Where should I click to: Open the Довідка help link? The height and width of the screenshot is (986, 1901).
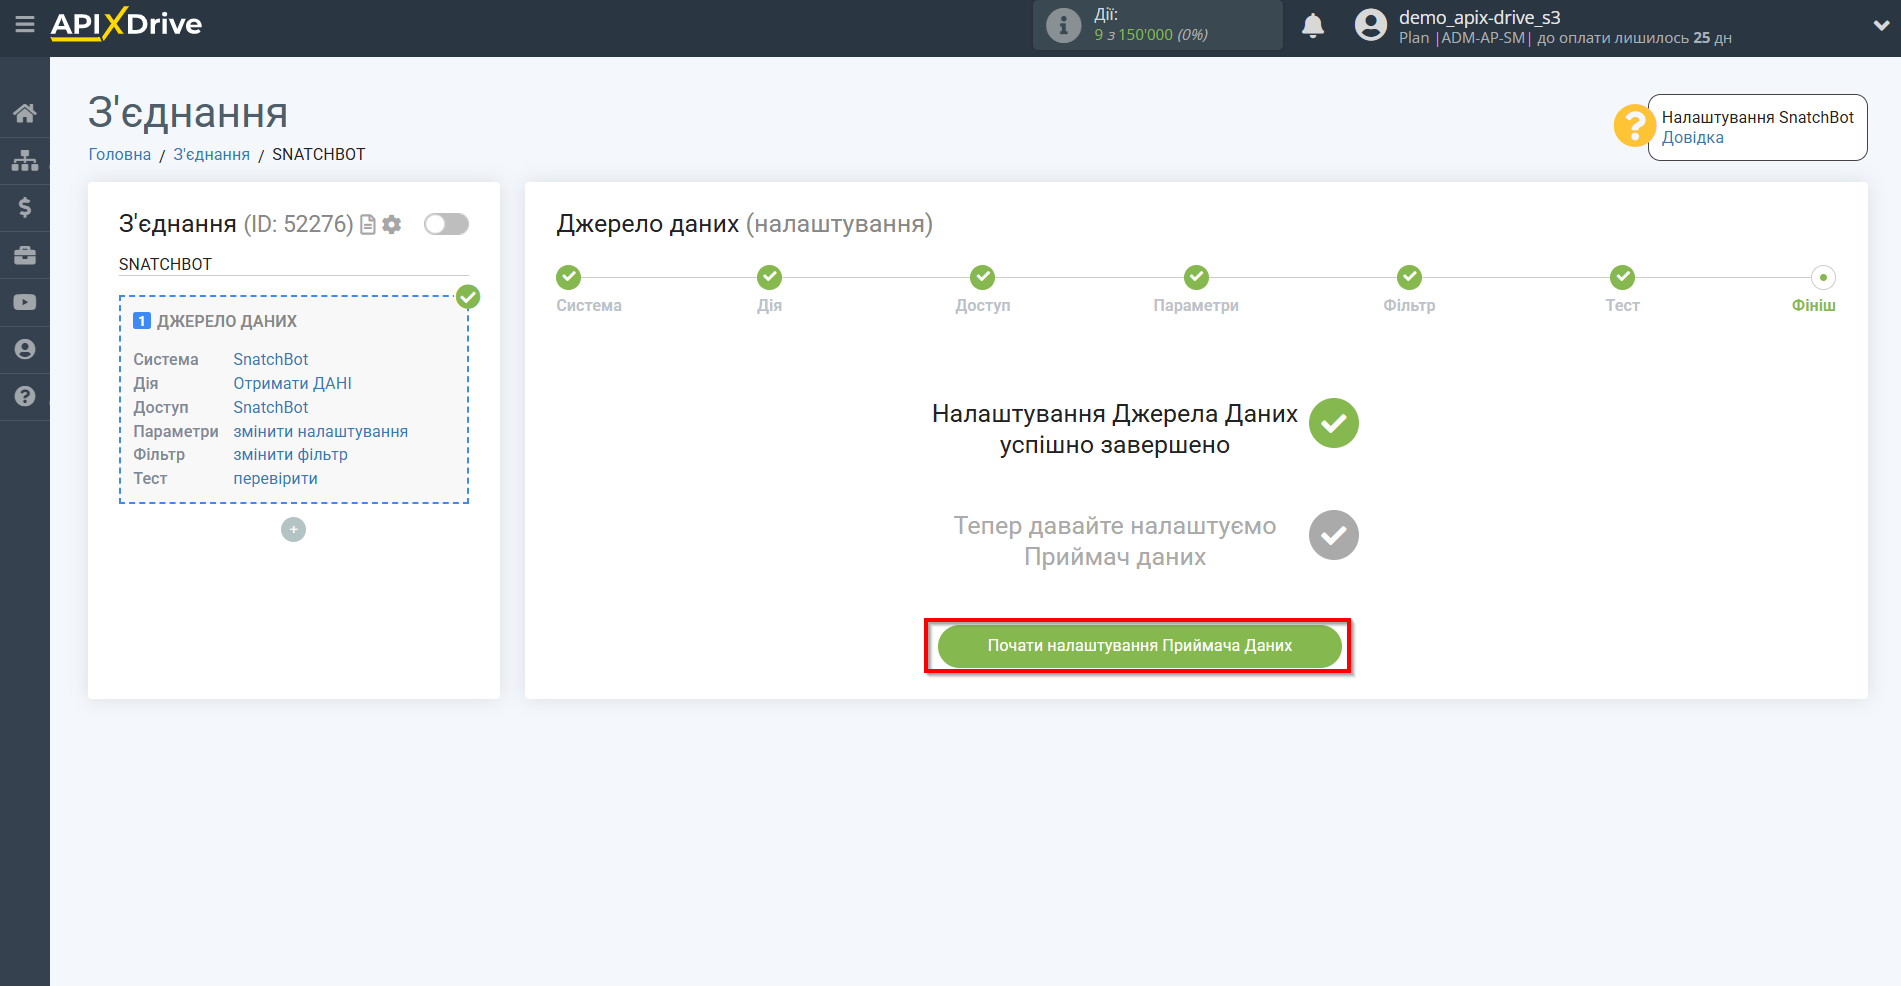pyautogui.click(x=1692, y=138)
